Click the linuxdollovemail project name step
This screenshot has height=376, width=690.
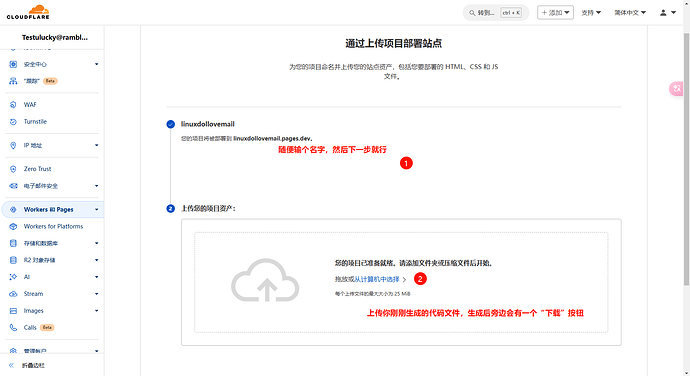point(208,124)
